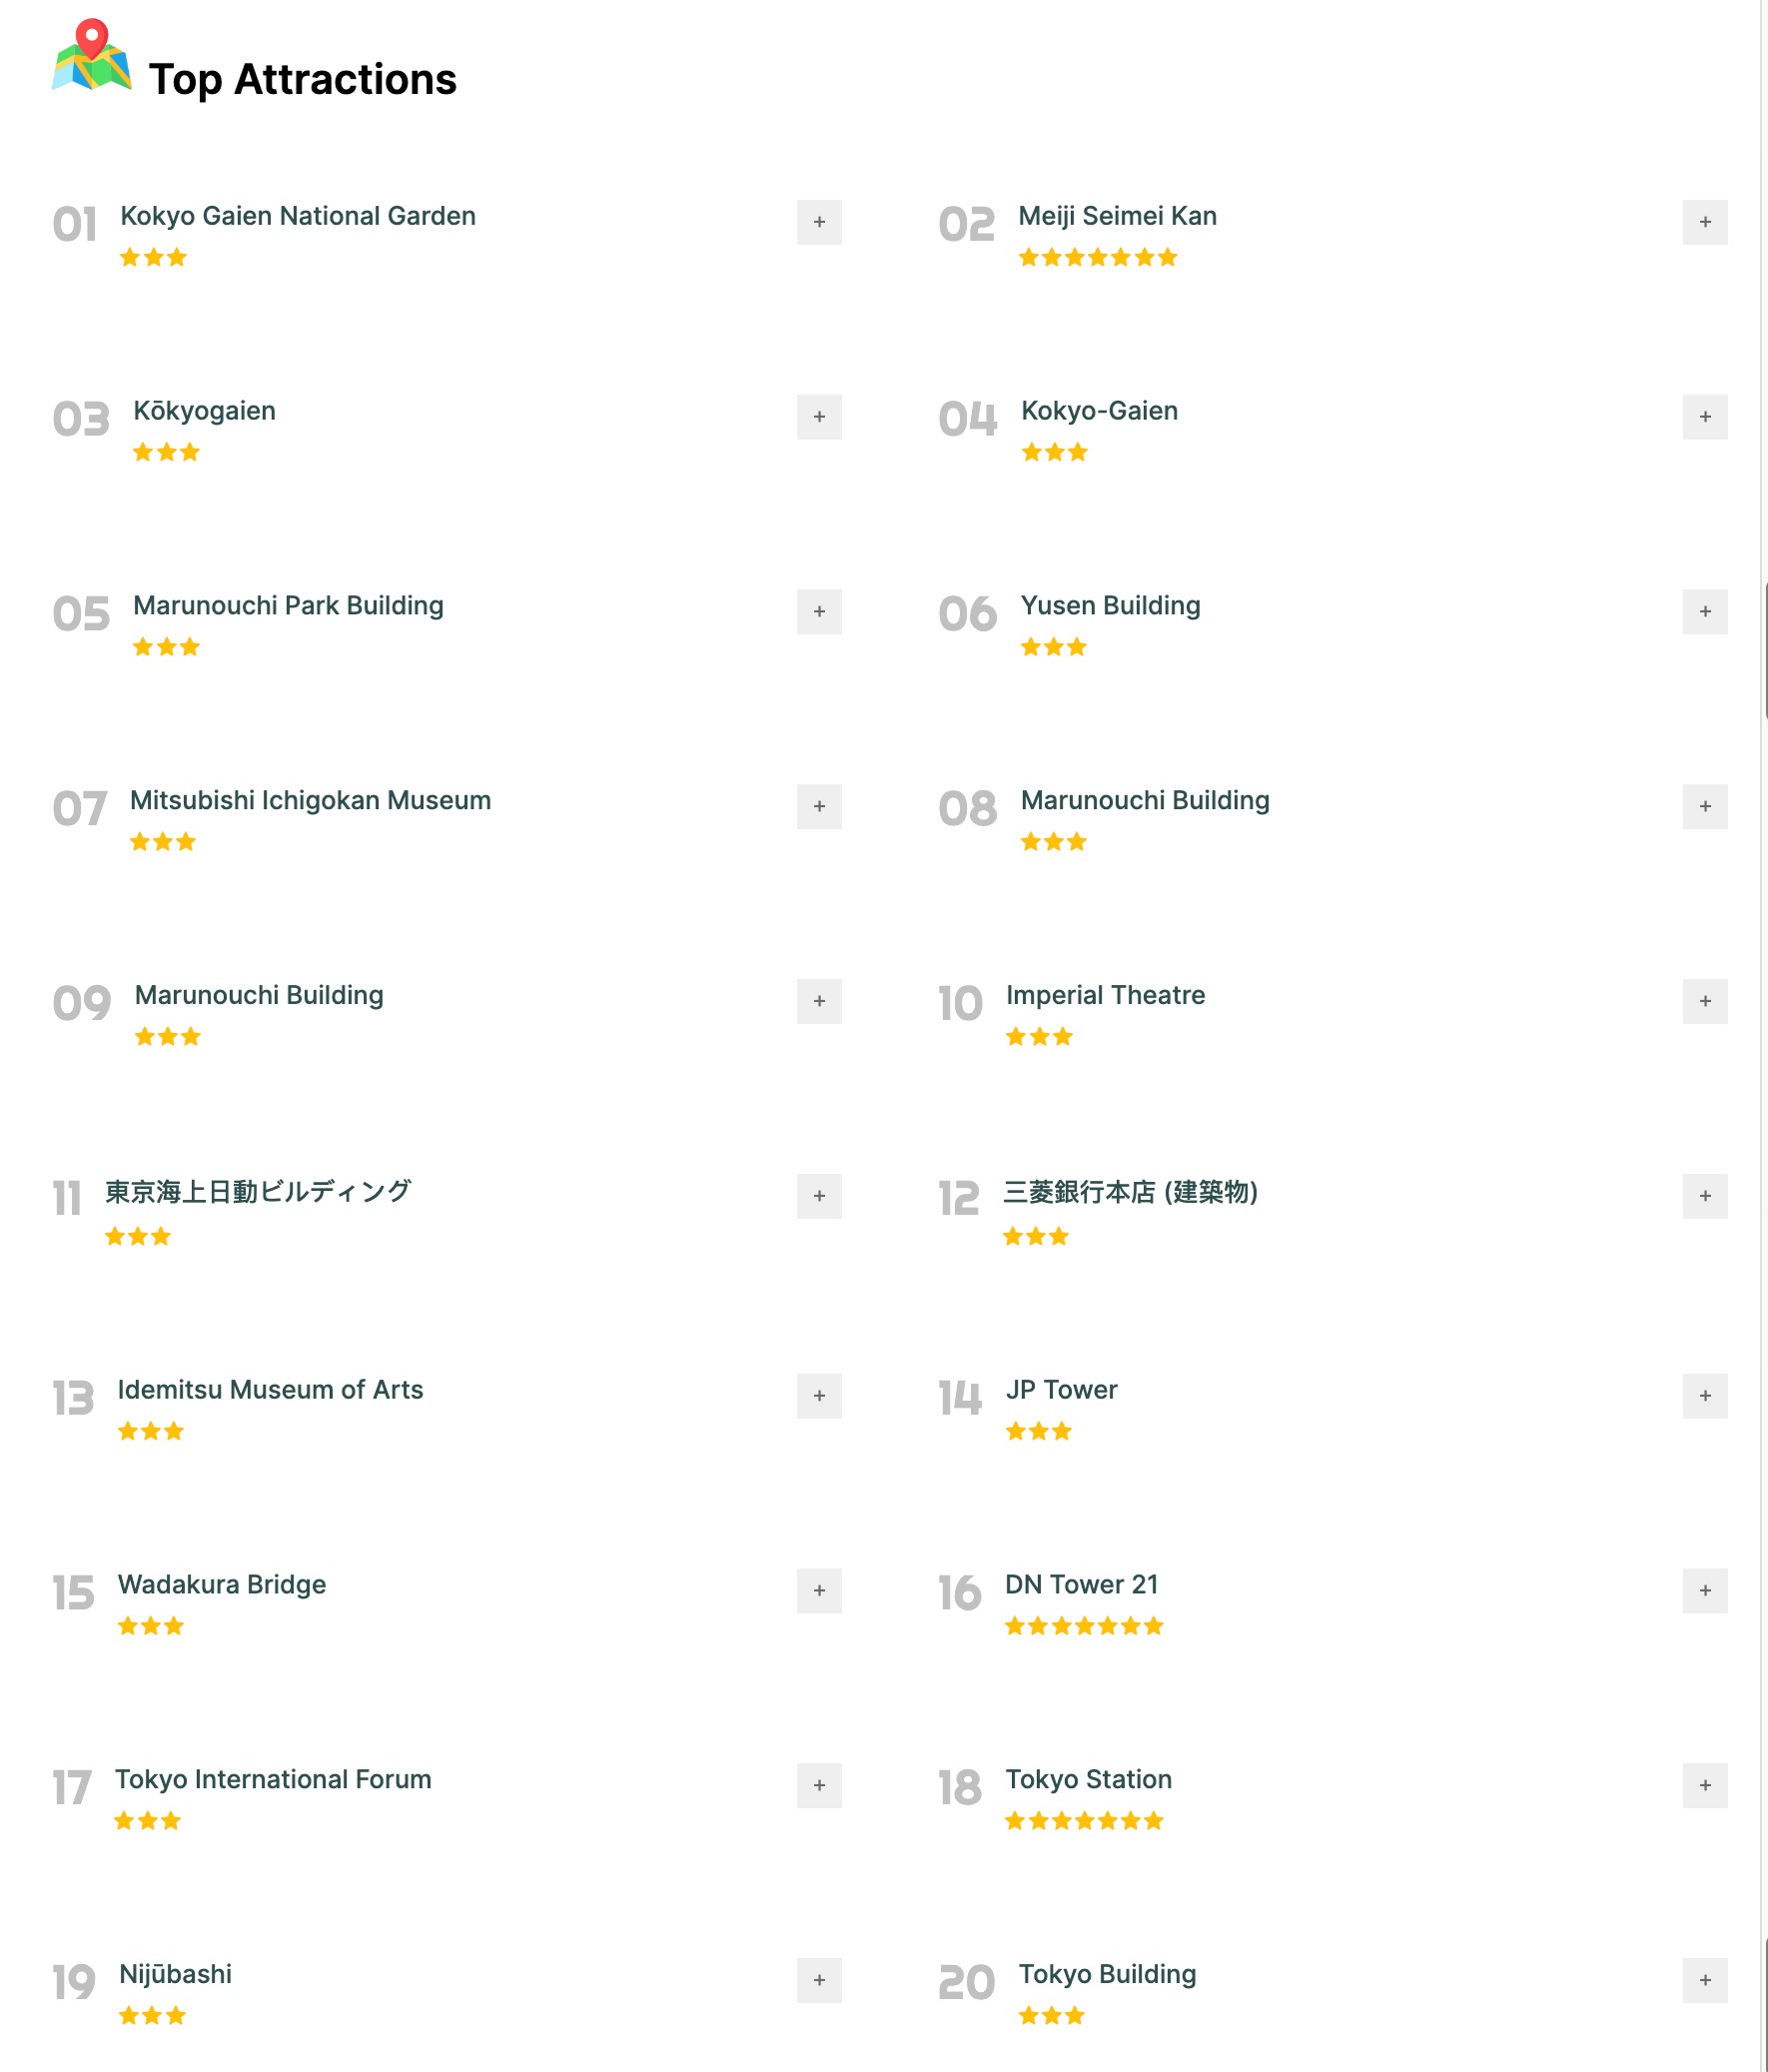
Task: Click the star rating under Imperial Theatre
Action: pyautogui.click(x=1038, y=1036)
